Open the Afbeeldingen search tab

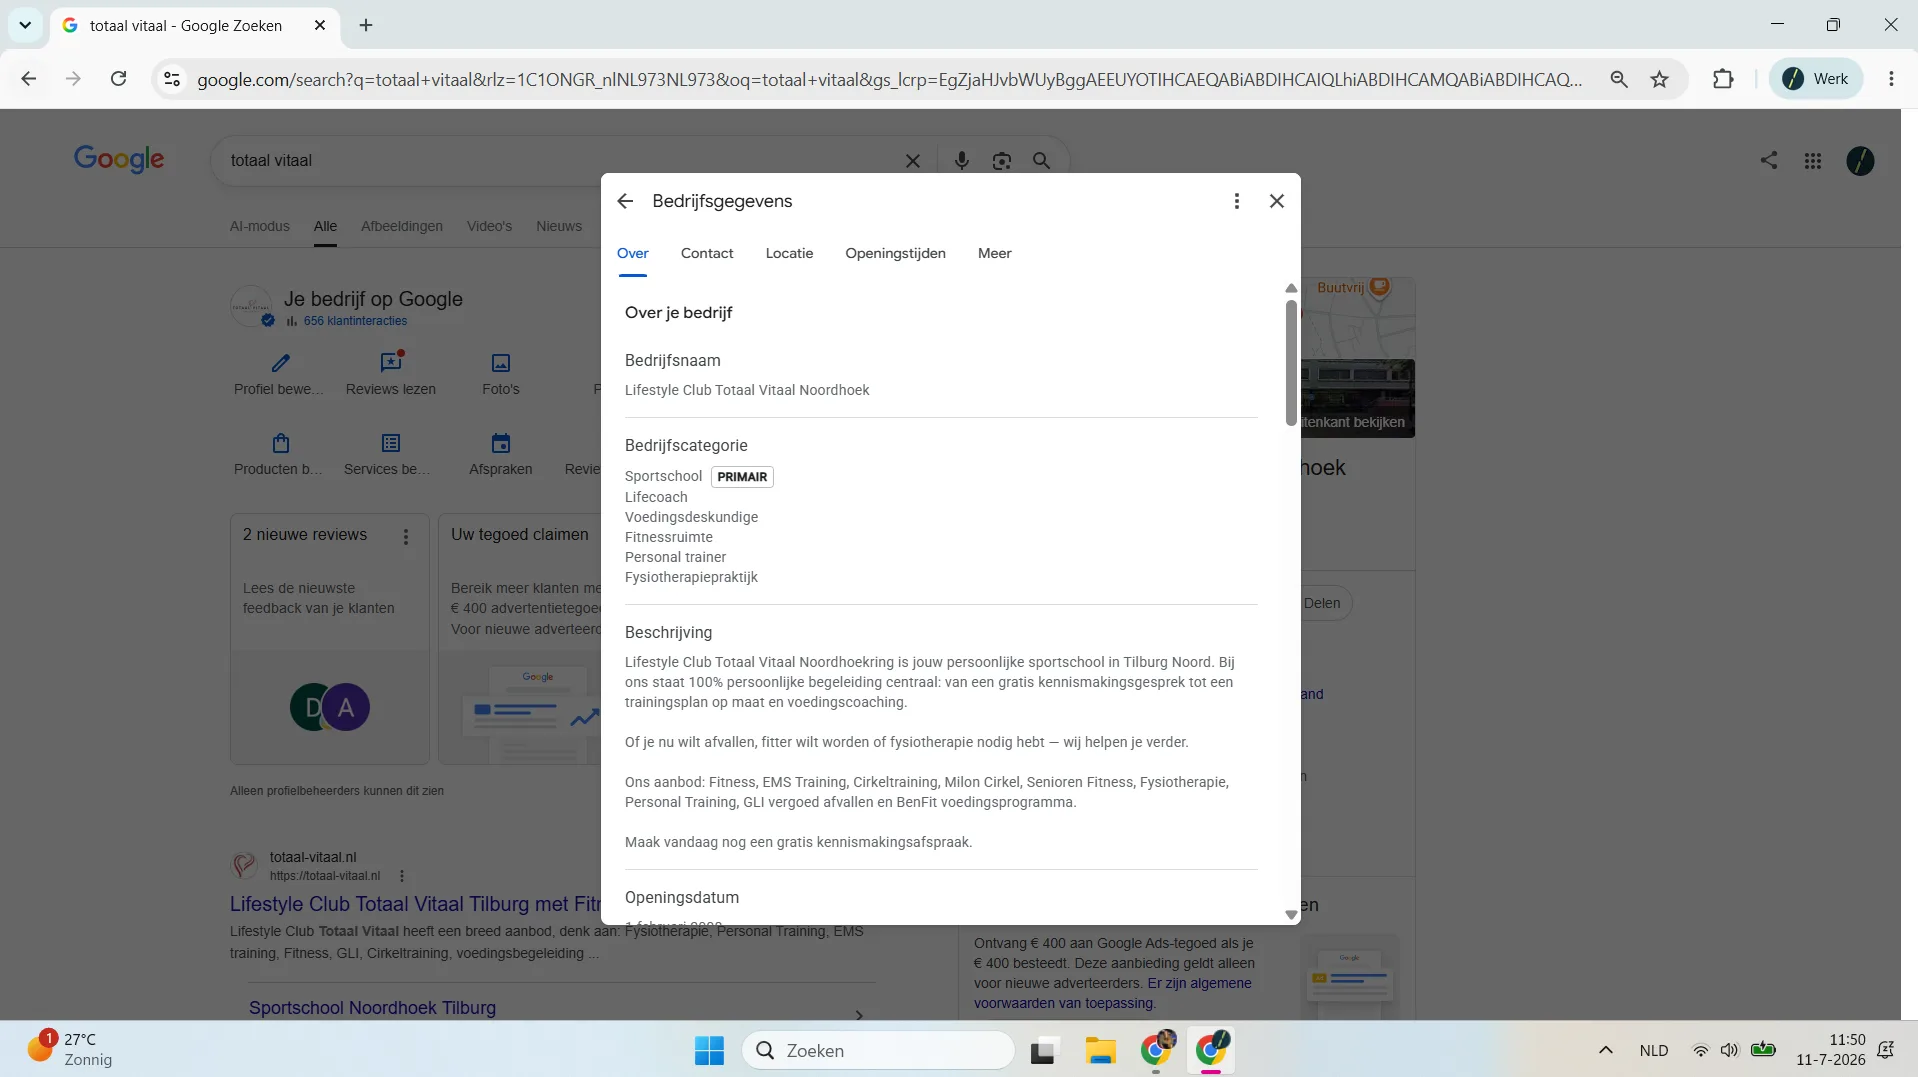point(401,226)
